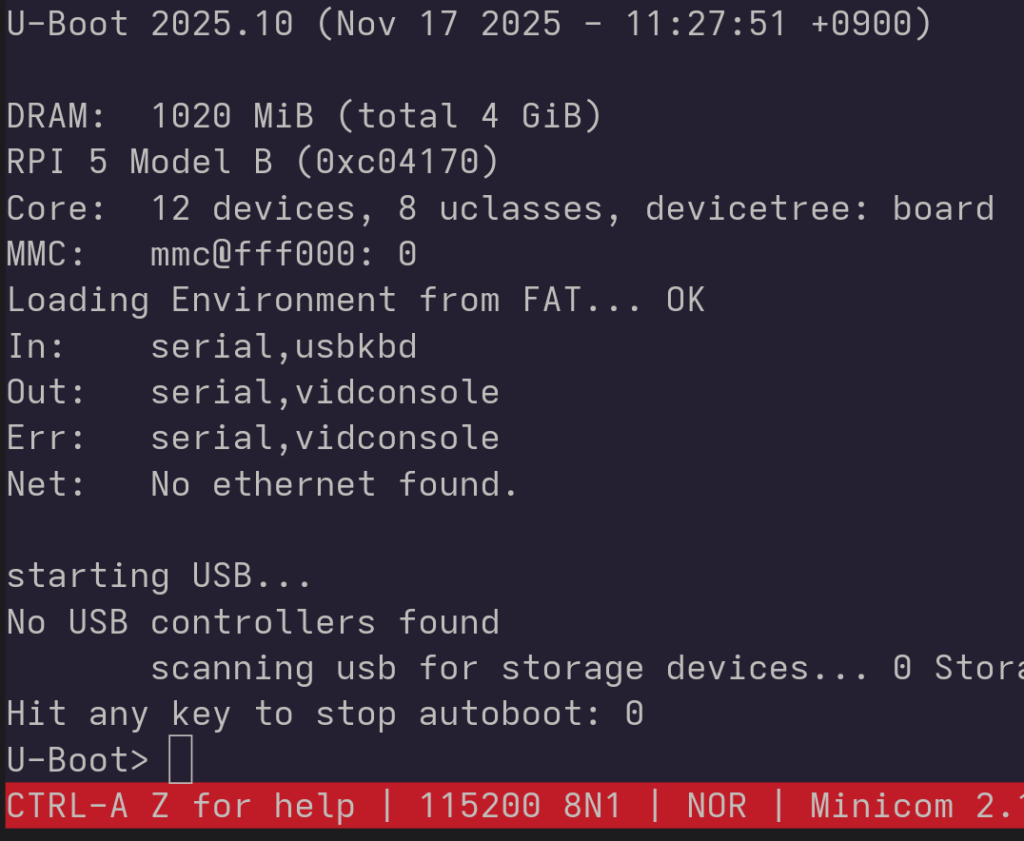Click the "No USB controllers found" message
Screen dimensions: 1024x841
pos(252,622)
